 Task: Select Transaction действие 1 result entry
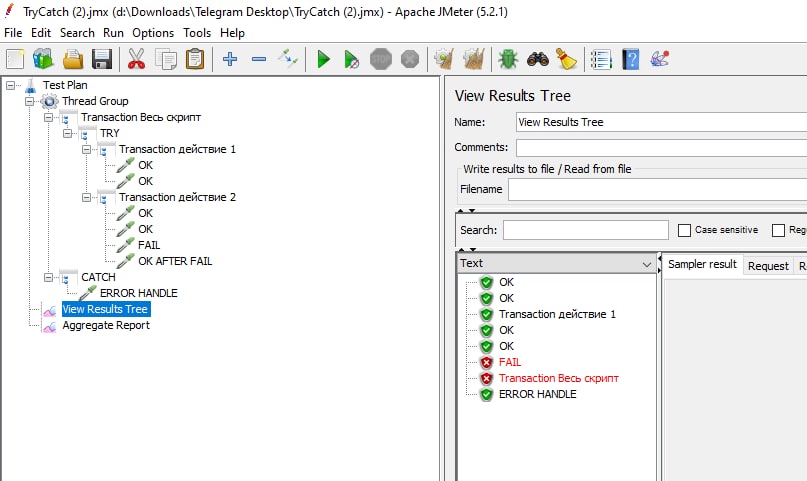tap(557, 314)
